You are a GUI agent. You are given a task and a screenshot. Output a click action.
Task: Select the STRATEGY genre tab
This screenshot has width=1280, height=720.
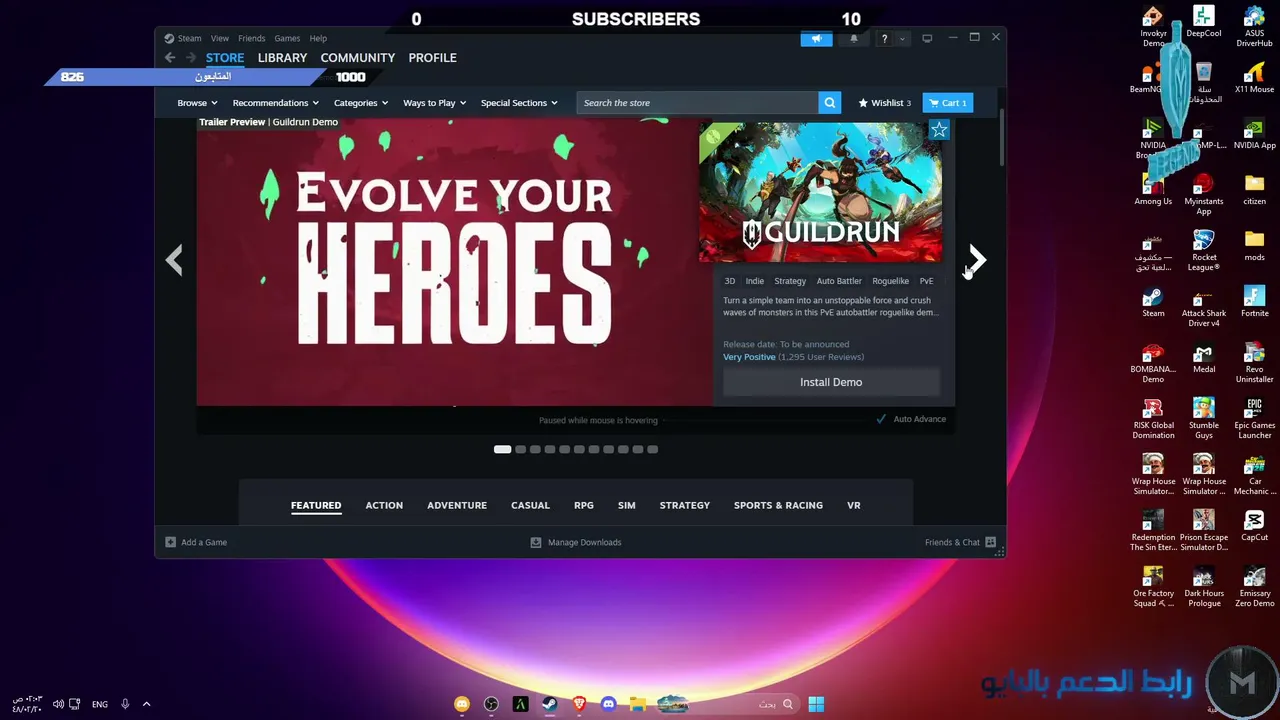point(685,505)
